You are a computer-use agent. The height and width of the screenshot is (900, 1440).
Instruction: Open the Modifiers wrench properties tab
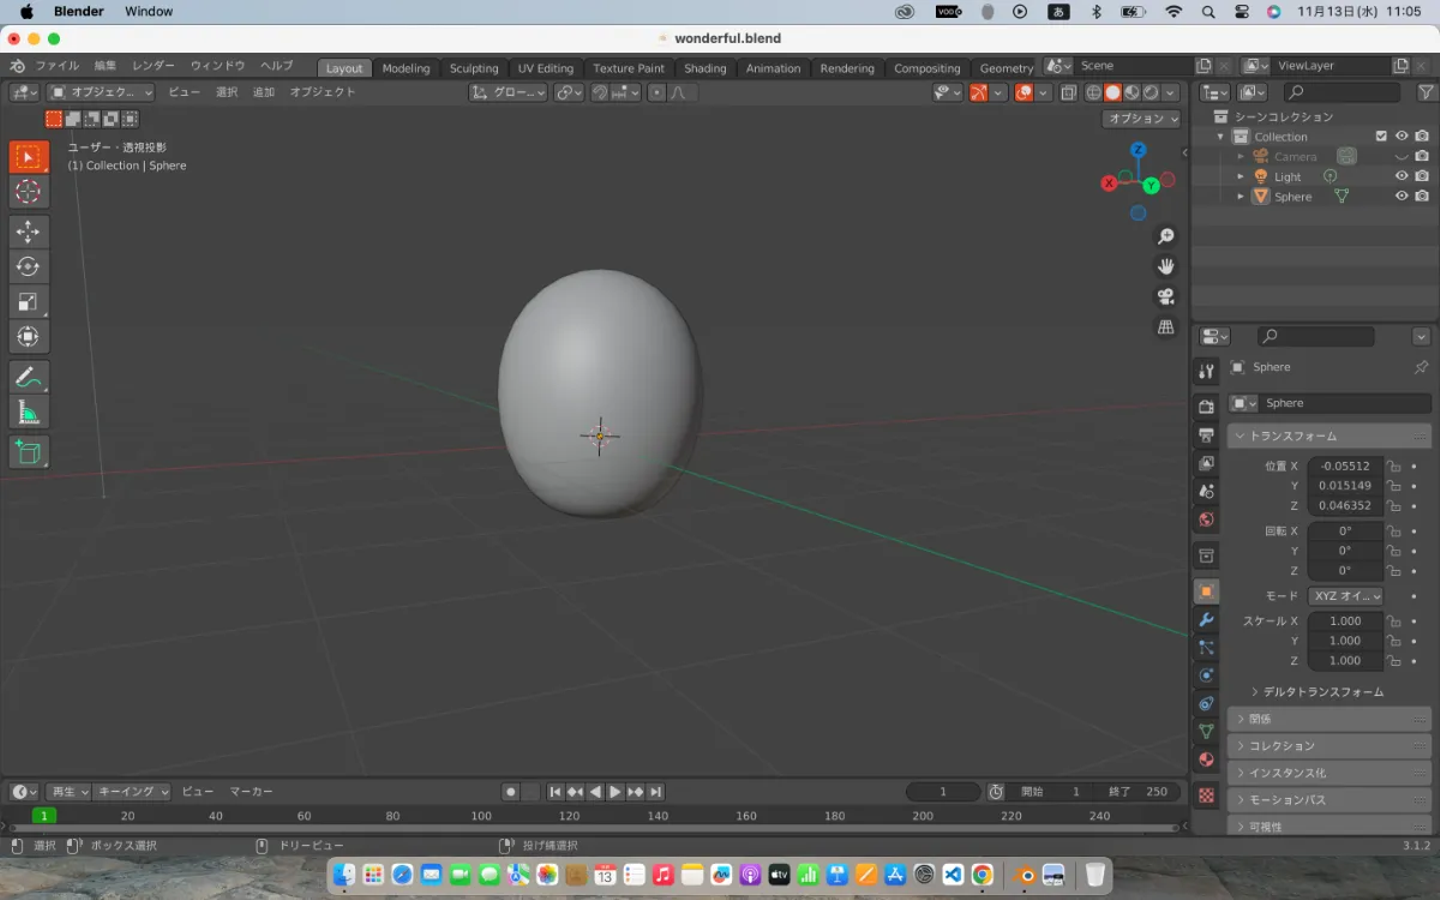tap(1206, 620)
